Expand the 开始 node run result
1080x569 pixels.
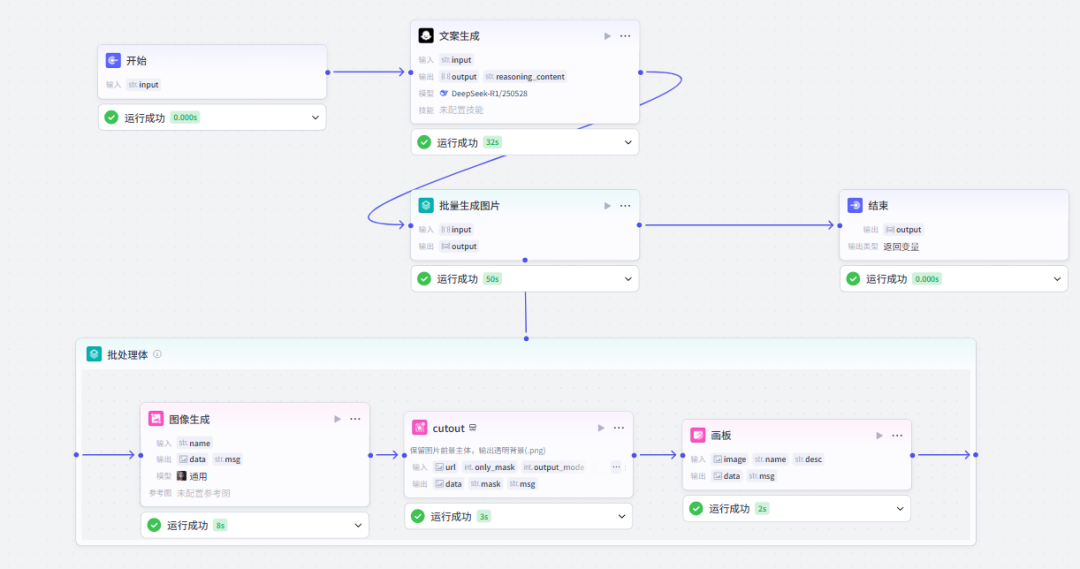tap(316, 118)
